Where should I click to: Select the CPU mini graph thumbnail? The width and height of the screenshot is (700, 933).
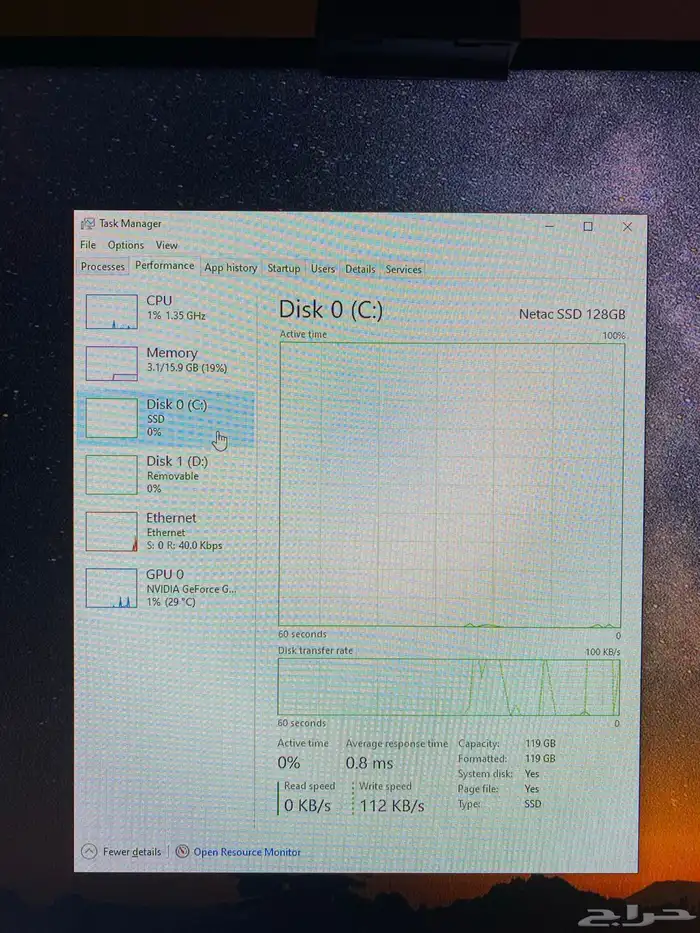111,311
